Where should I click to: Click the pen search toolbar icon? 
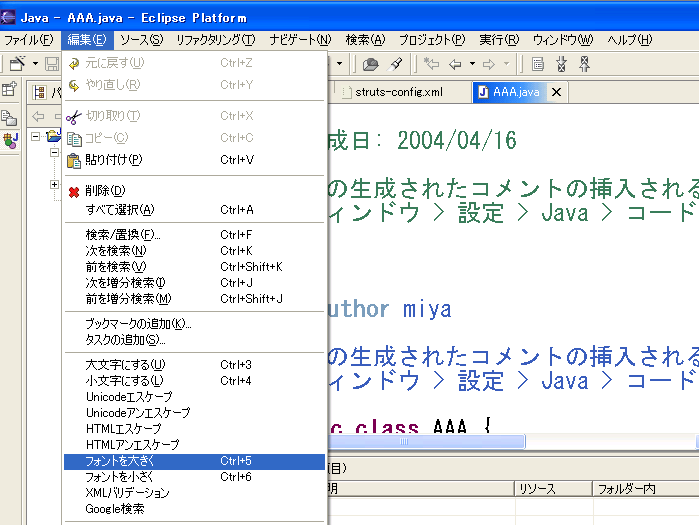395,64
